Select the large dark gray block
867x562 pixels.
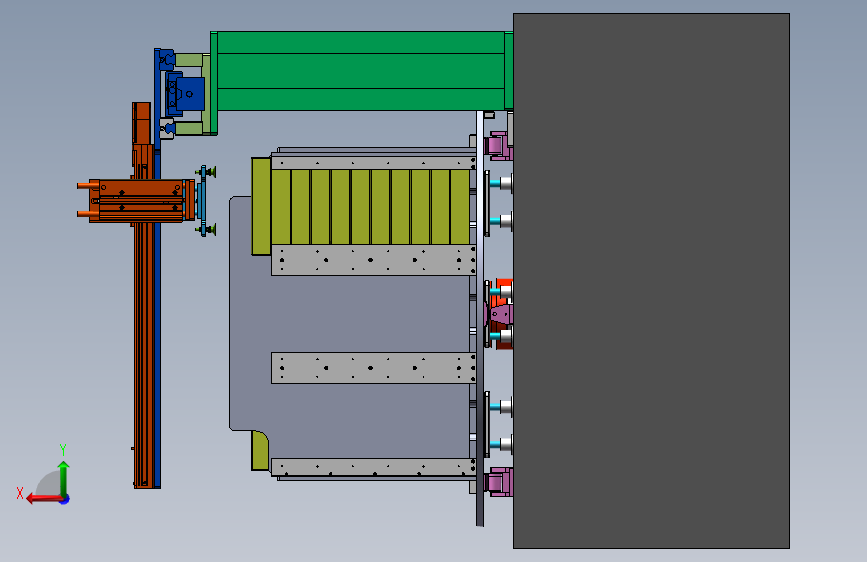[x=651, y=281]
